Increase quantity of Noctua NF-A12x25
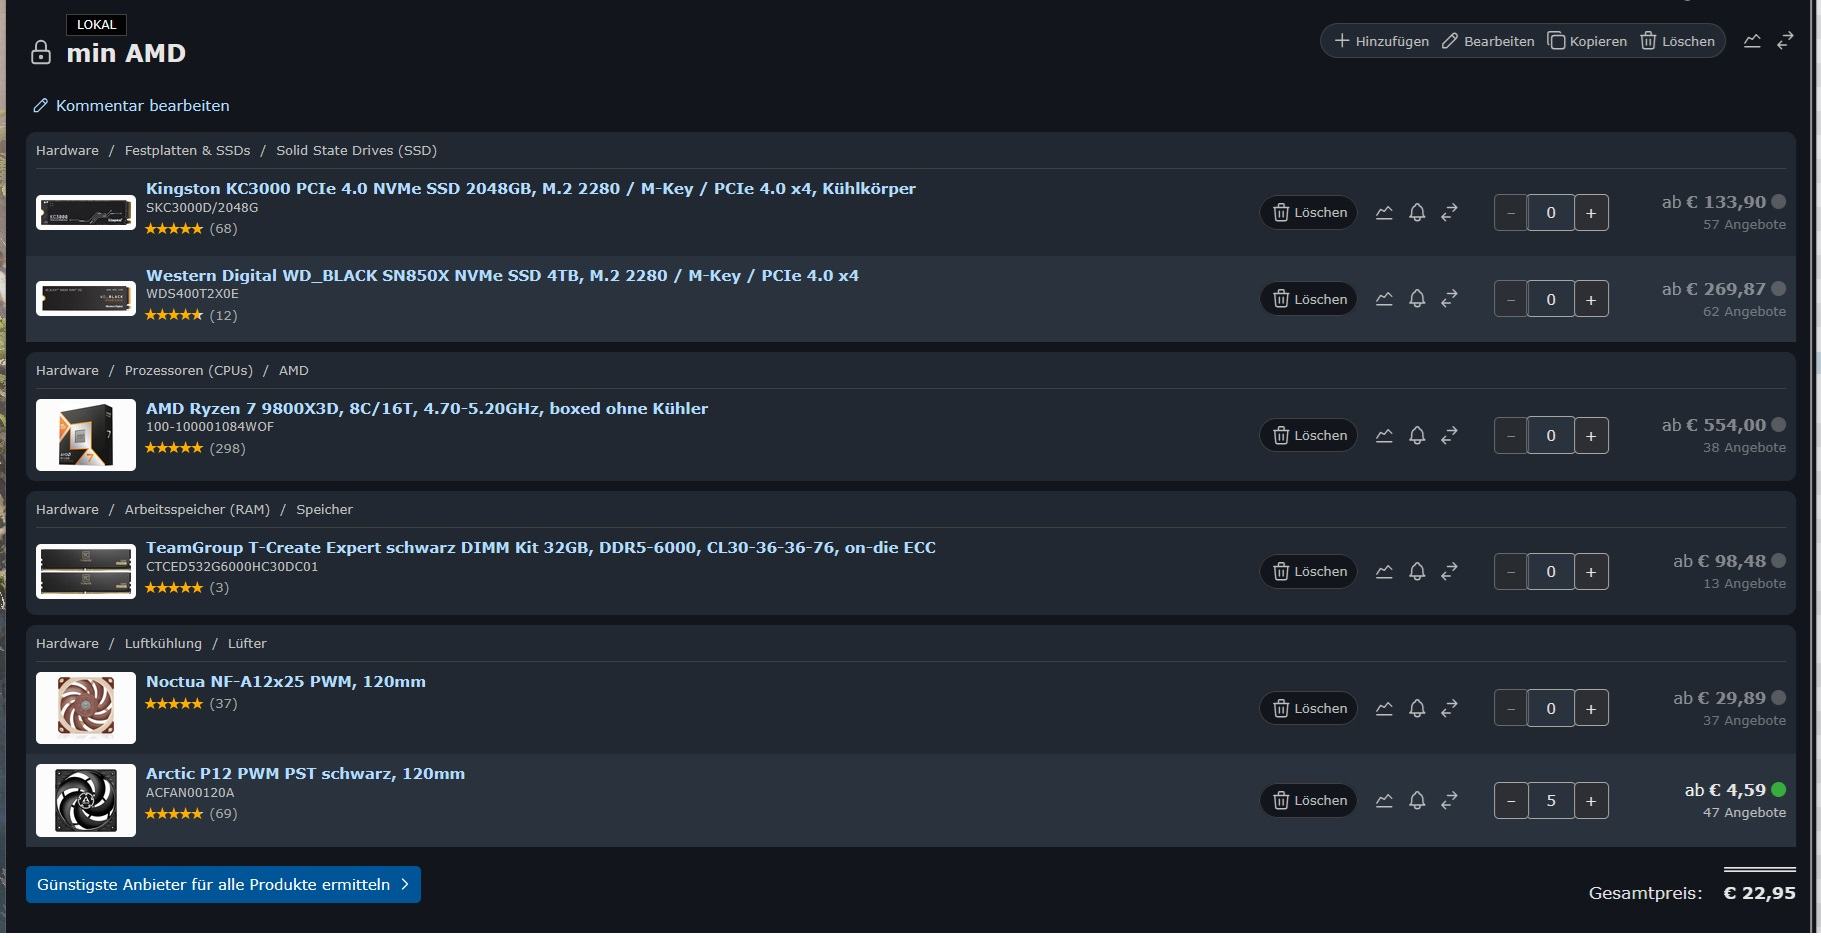1821x938 pixels. point(1591,708)
